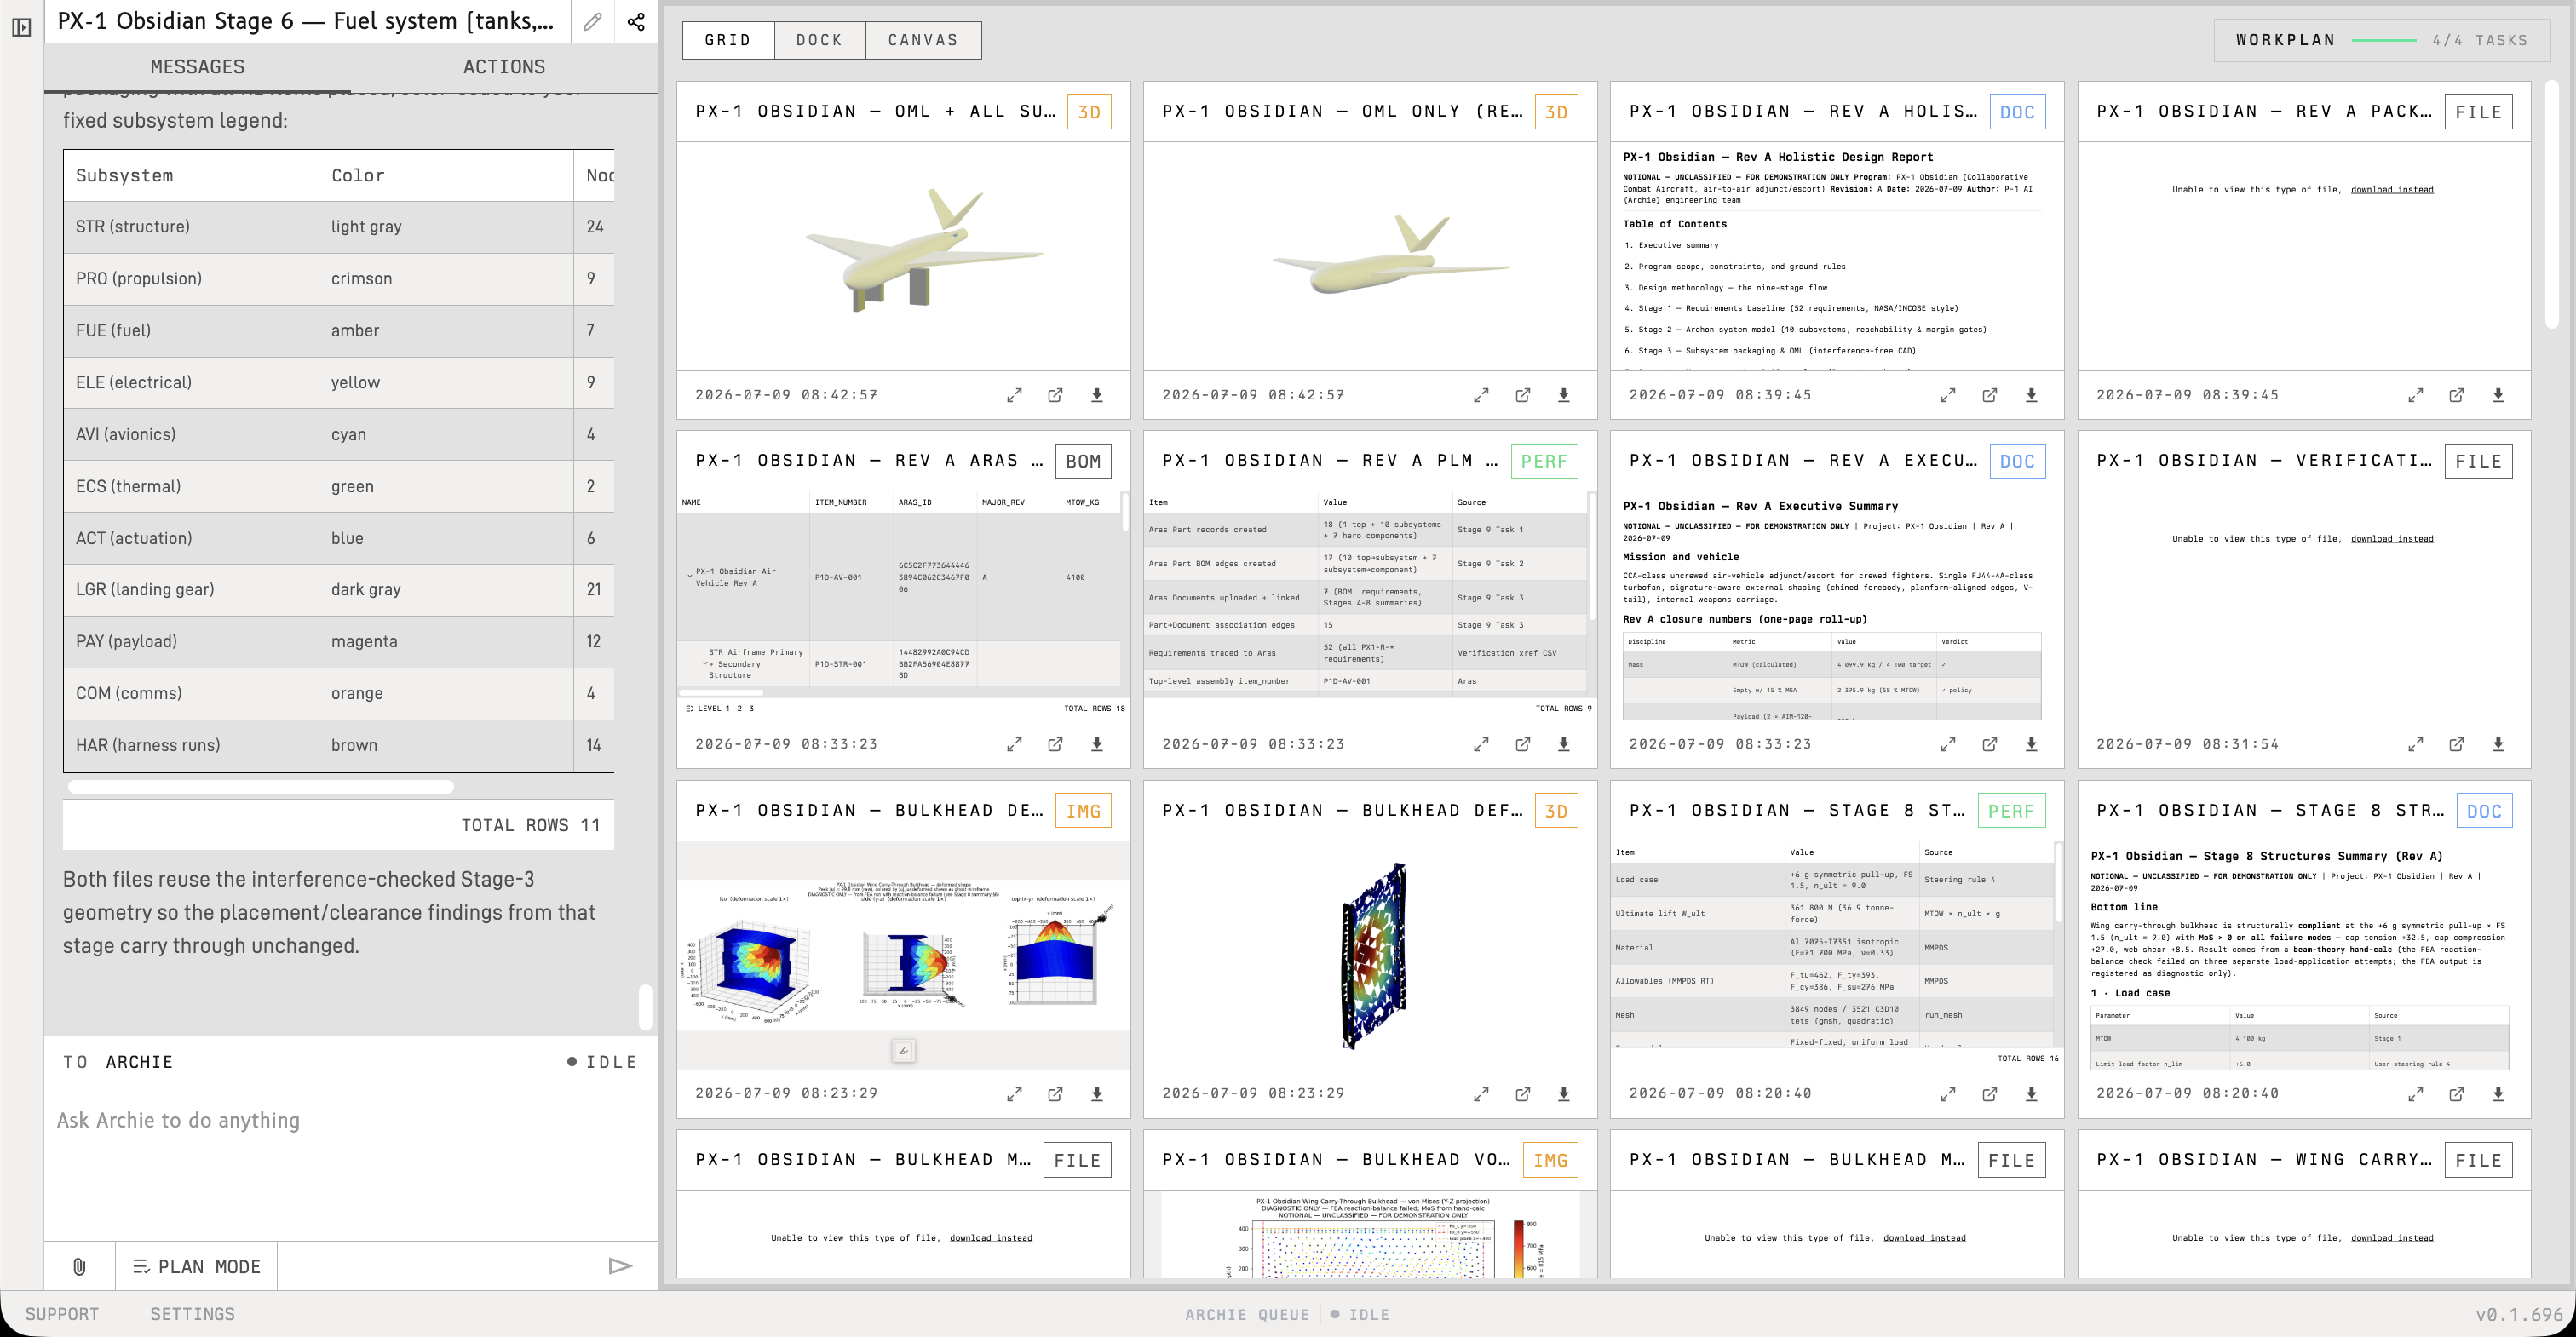The width and height of the screenshot is (2576, 1337).
Task: Click the subsystem table horizontal scrollbar
Action: (260, 787)
